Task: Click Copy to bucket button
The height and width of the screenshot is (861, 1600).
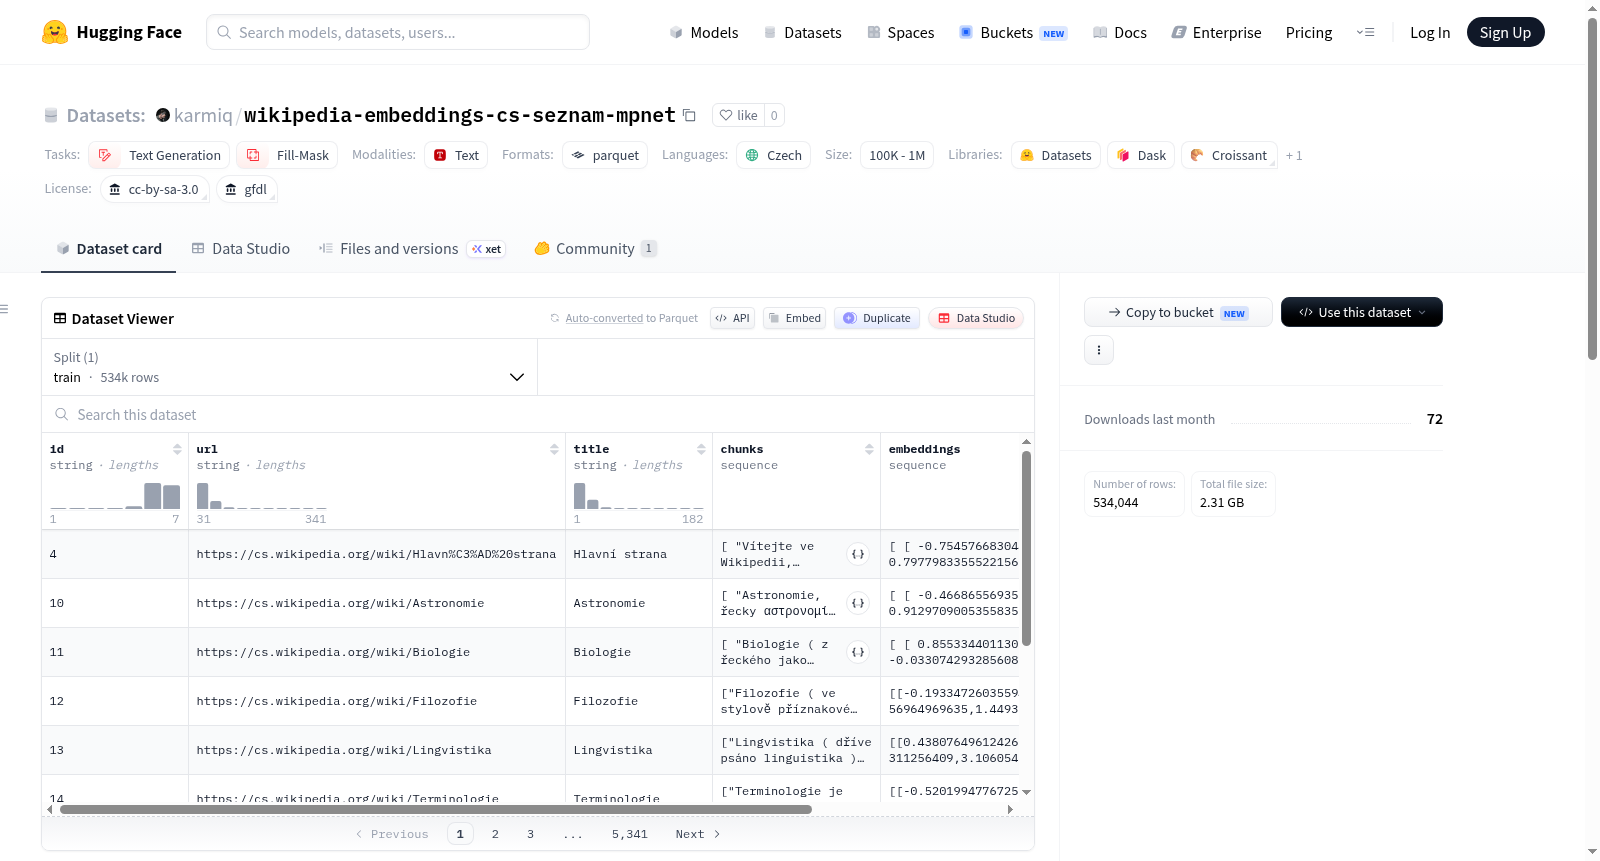Action: 1178,312
